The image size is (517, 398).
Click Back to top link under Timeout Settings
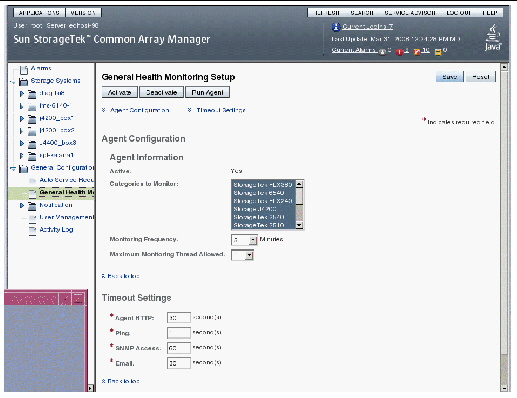coord(123,381)
